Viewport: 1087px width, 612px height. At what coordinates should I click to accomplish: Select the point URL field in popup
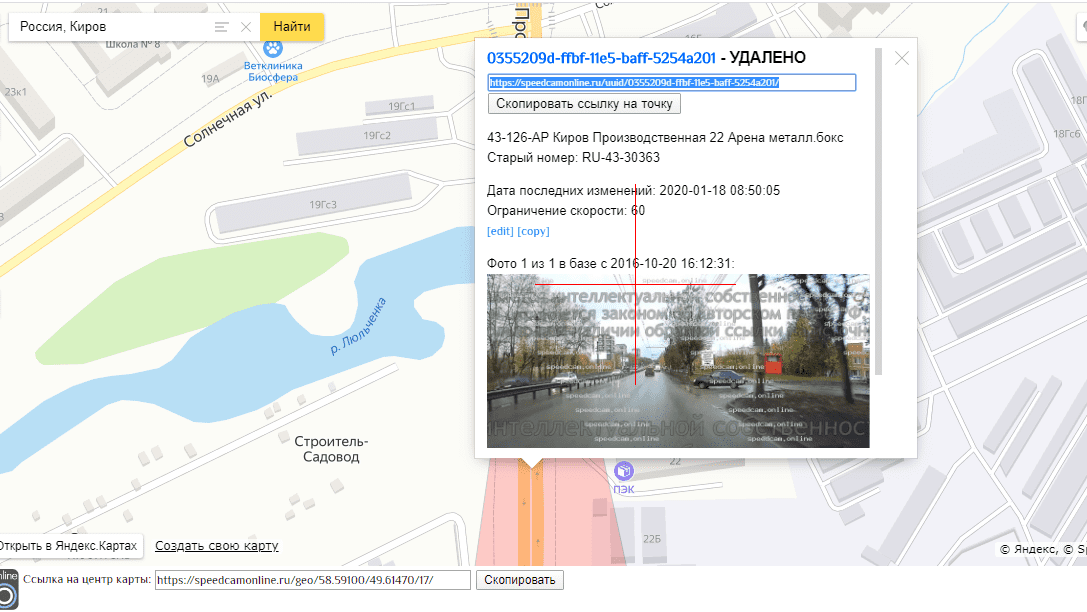coord(671,83)
